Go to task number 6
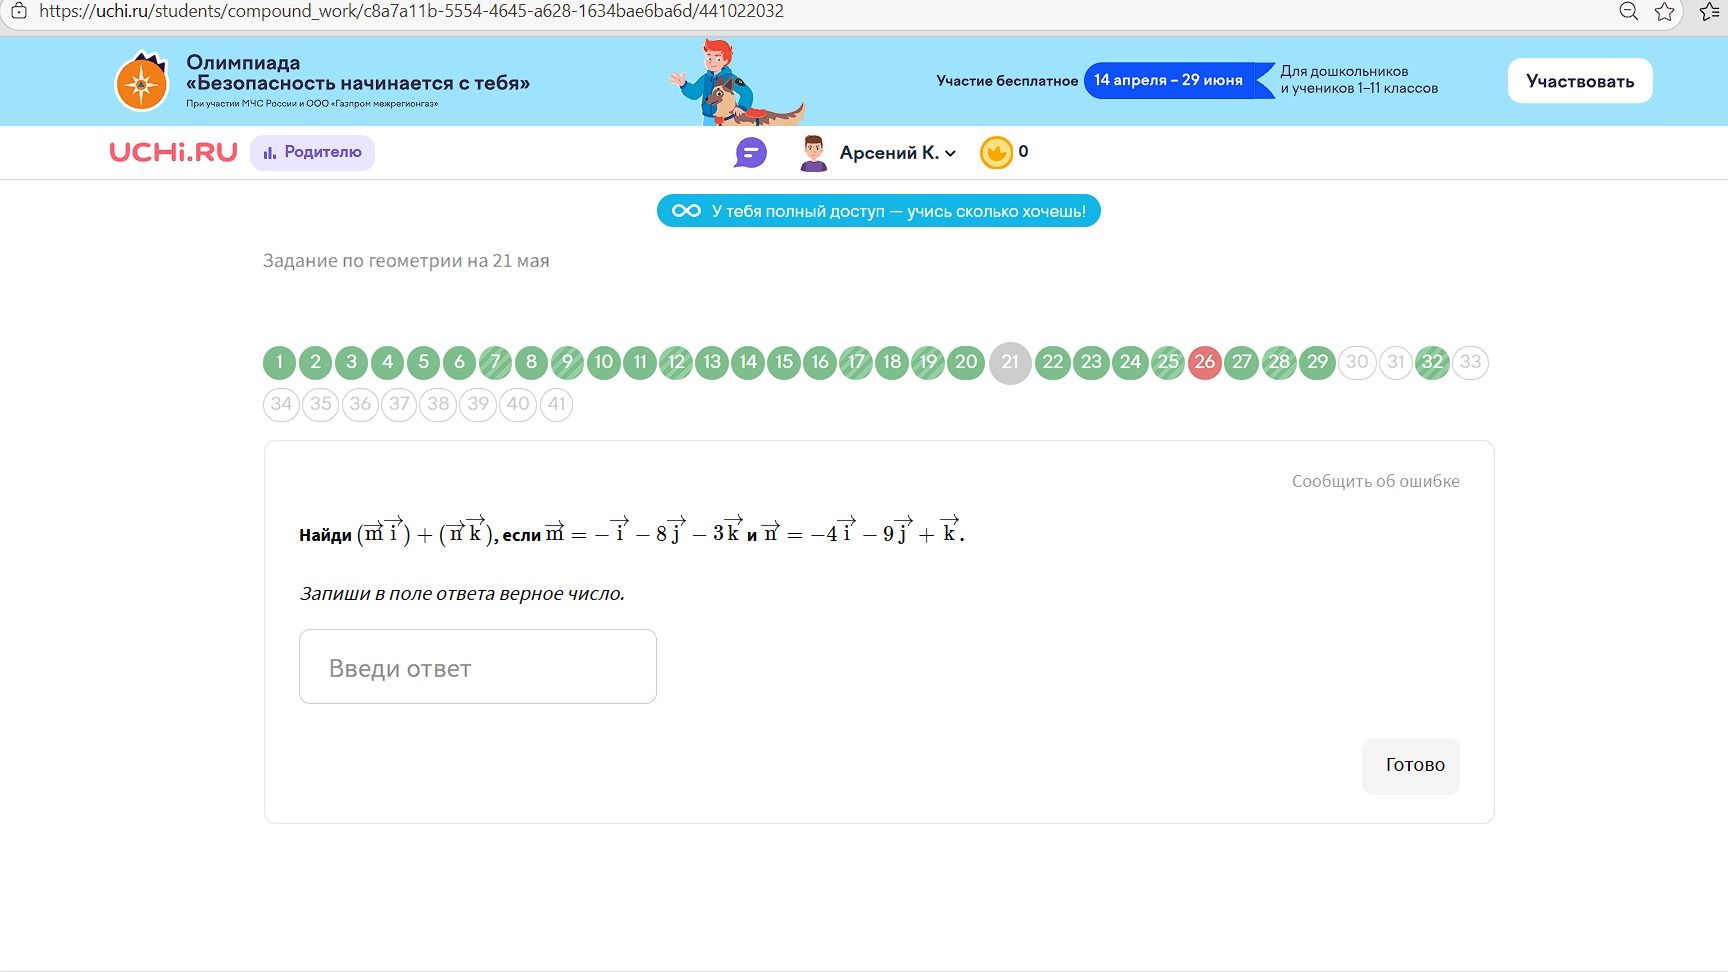The height and width of the screenshot is (972, 1728). point(459,362)
